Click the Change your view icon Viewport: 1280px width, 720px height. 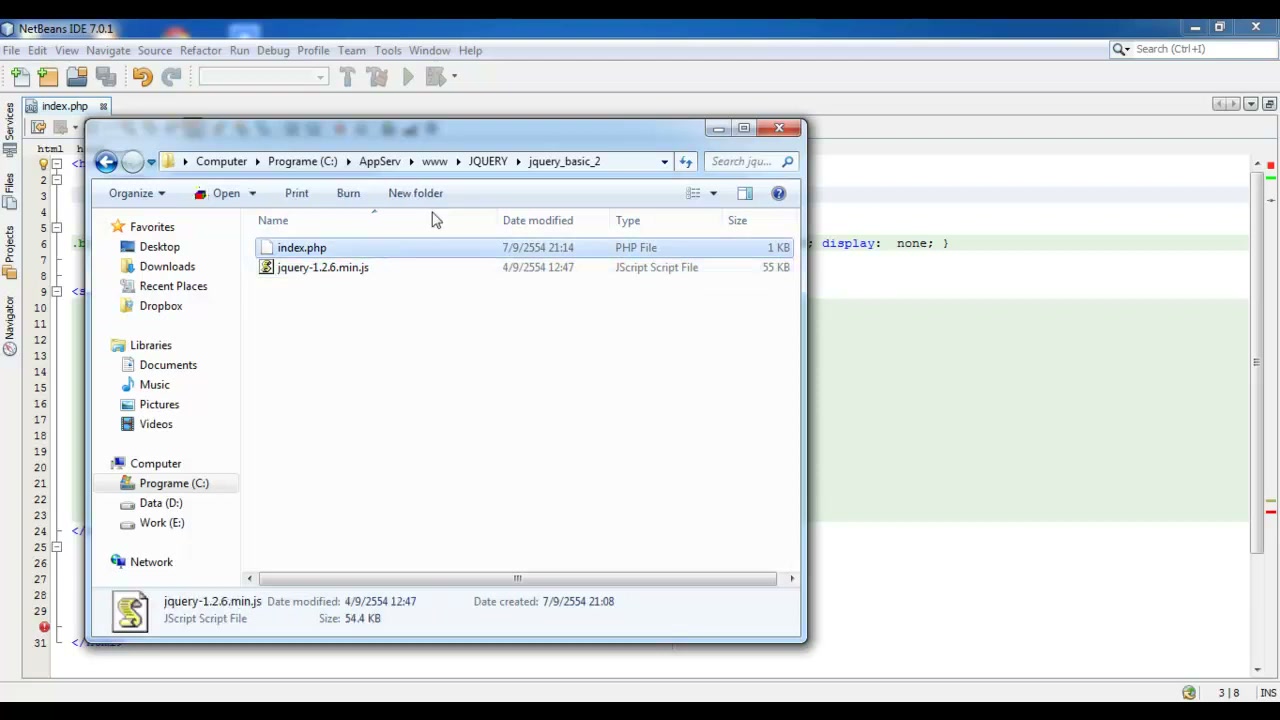click(693, 193)
